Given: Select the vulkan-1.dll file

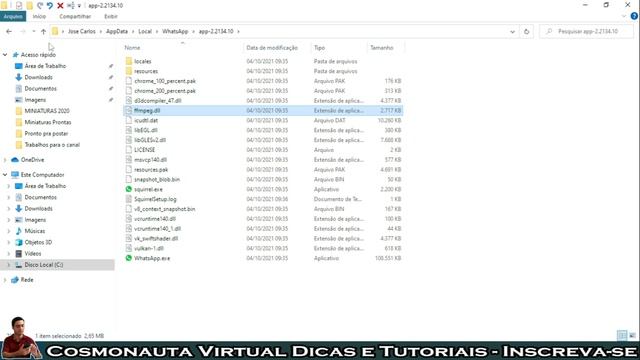Looking at the screenshot, I should pyautogui.click(x=149, y=248).
